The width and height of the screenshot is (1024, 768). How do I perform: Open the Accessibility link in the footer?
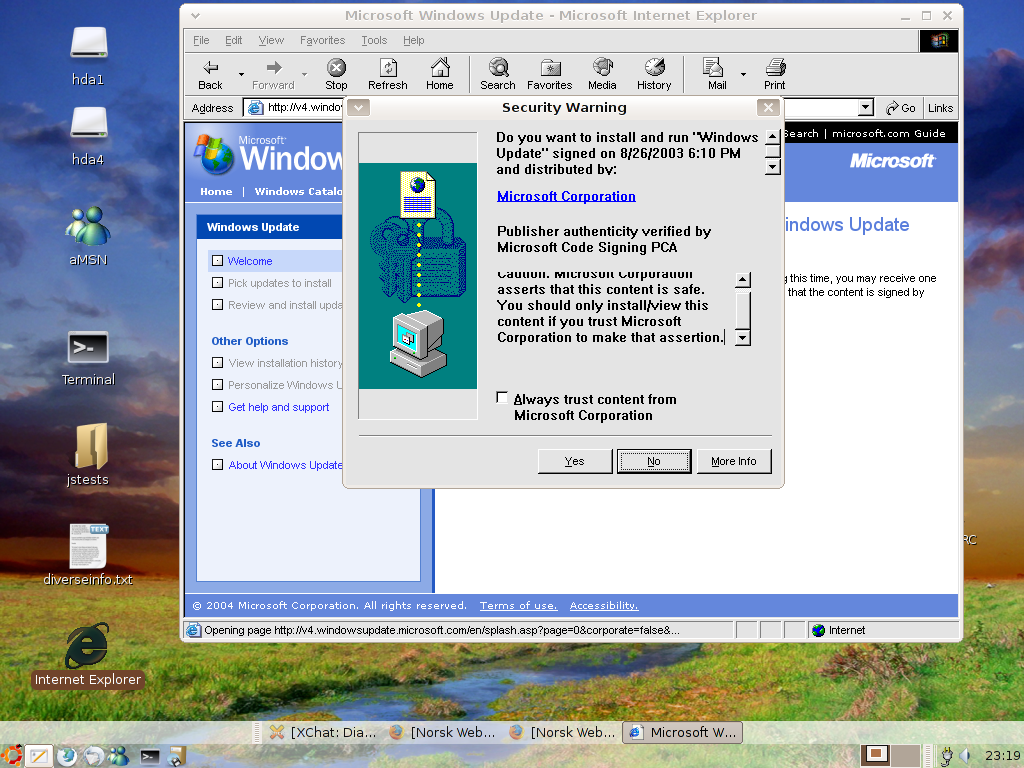point(604,605)
